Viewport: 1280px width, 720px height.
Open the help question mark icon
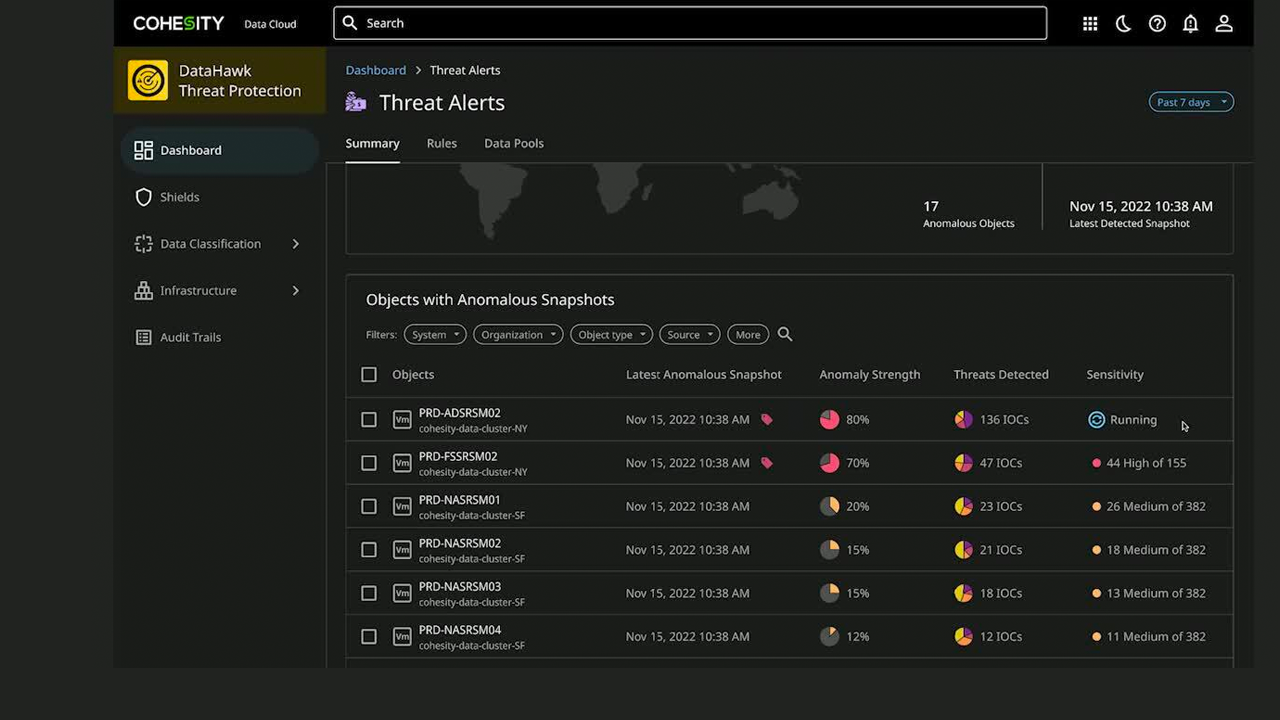(1157, 24)
